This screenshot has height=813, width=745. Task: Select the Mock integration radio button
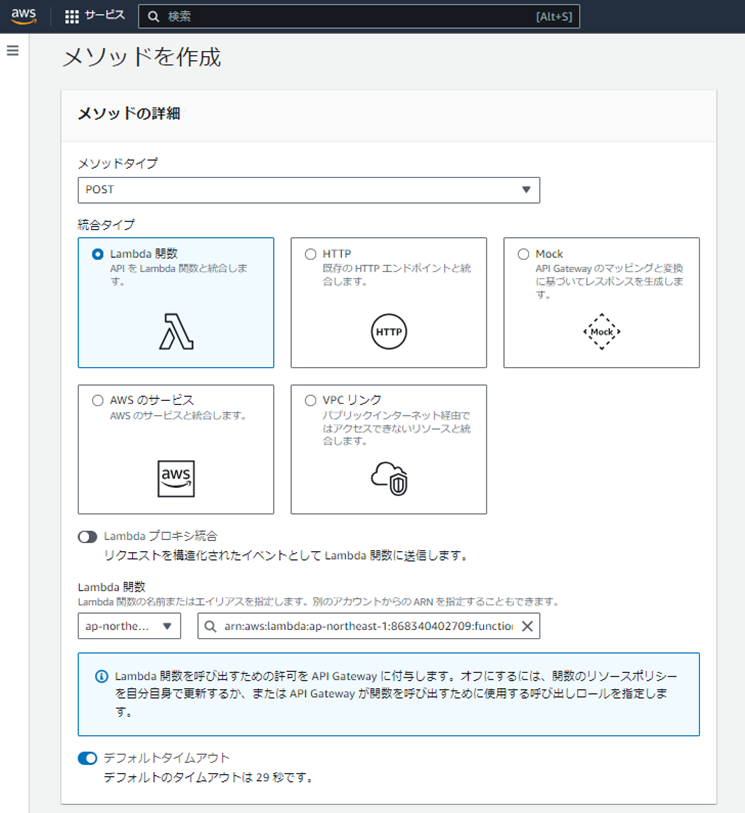point(524,254)
